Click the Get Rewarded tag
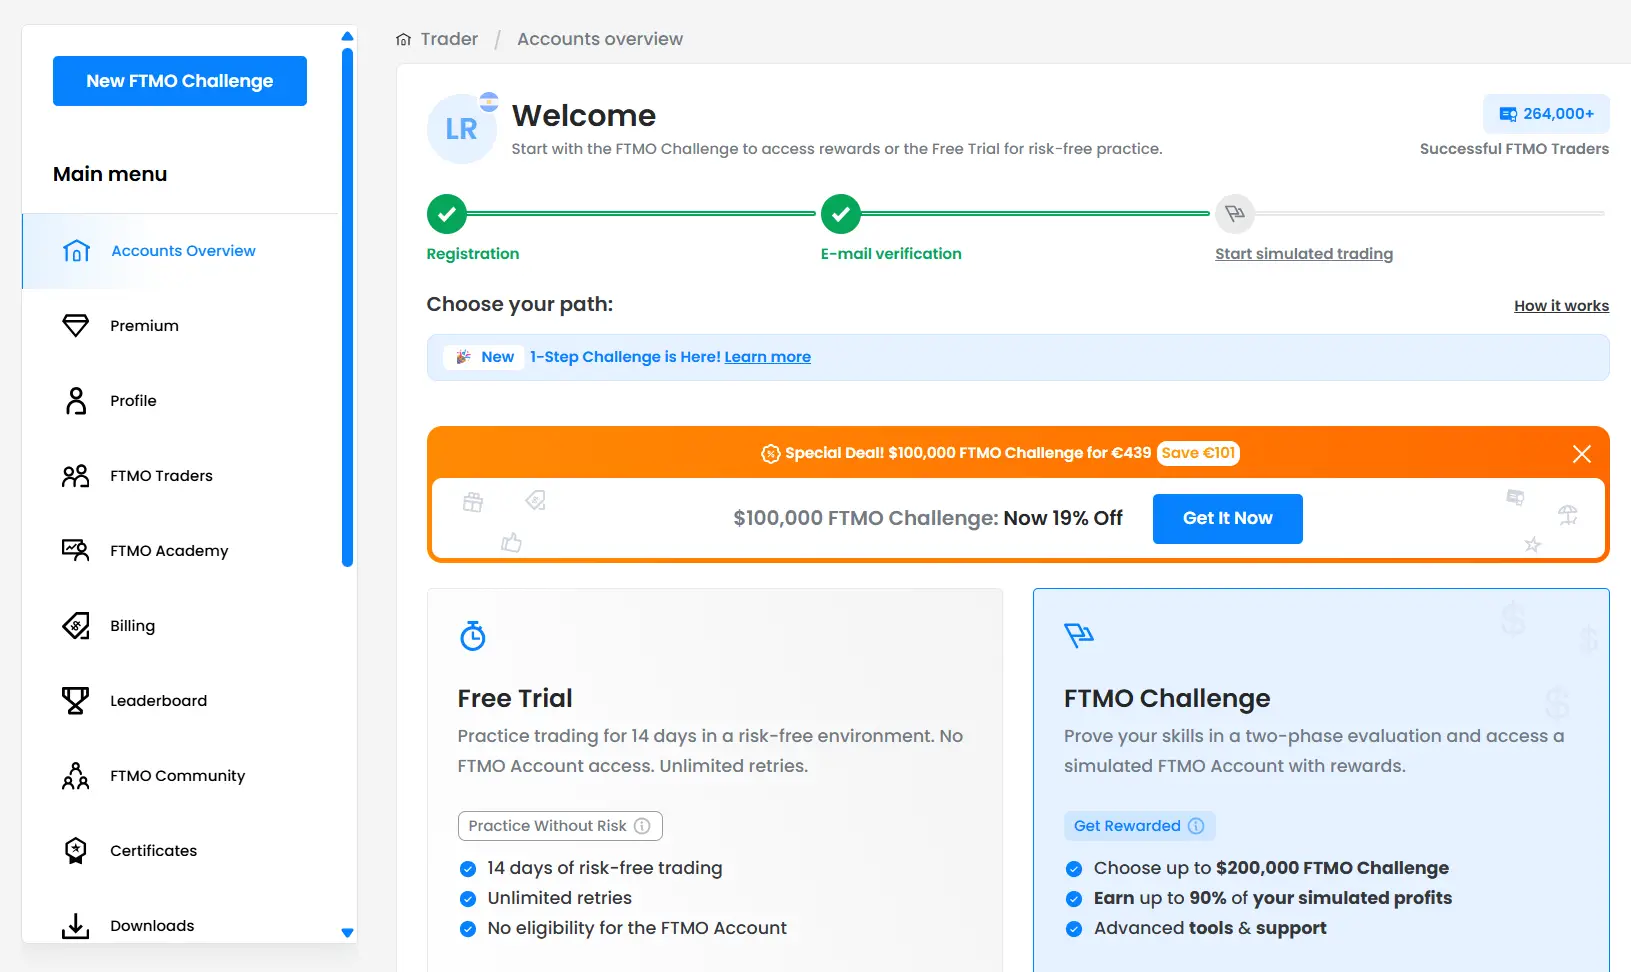The height and width of the screenshot is (972, 1631). pos(1139,826)
